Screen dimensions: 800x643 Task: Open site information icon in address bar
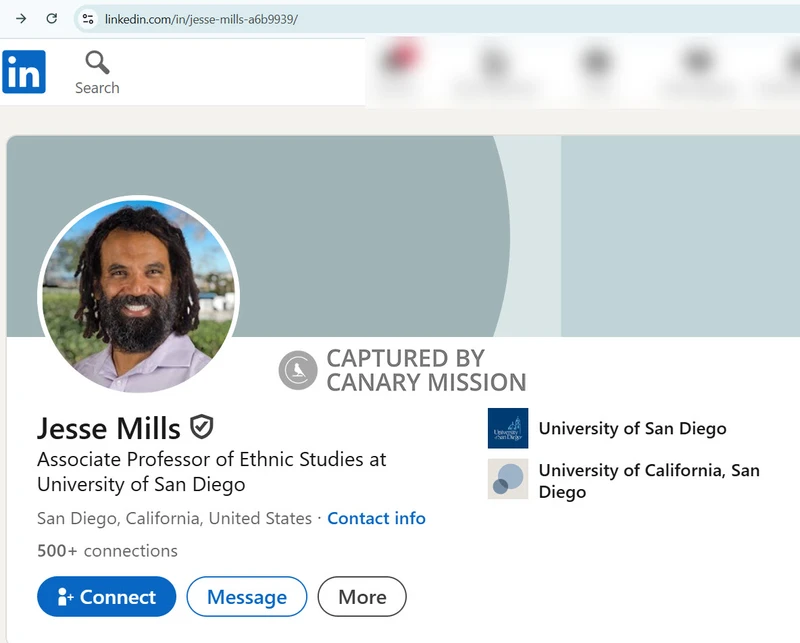coord(88,19)
